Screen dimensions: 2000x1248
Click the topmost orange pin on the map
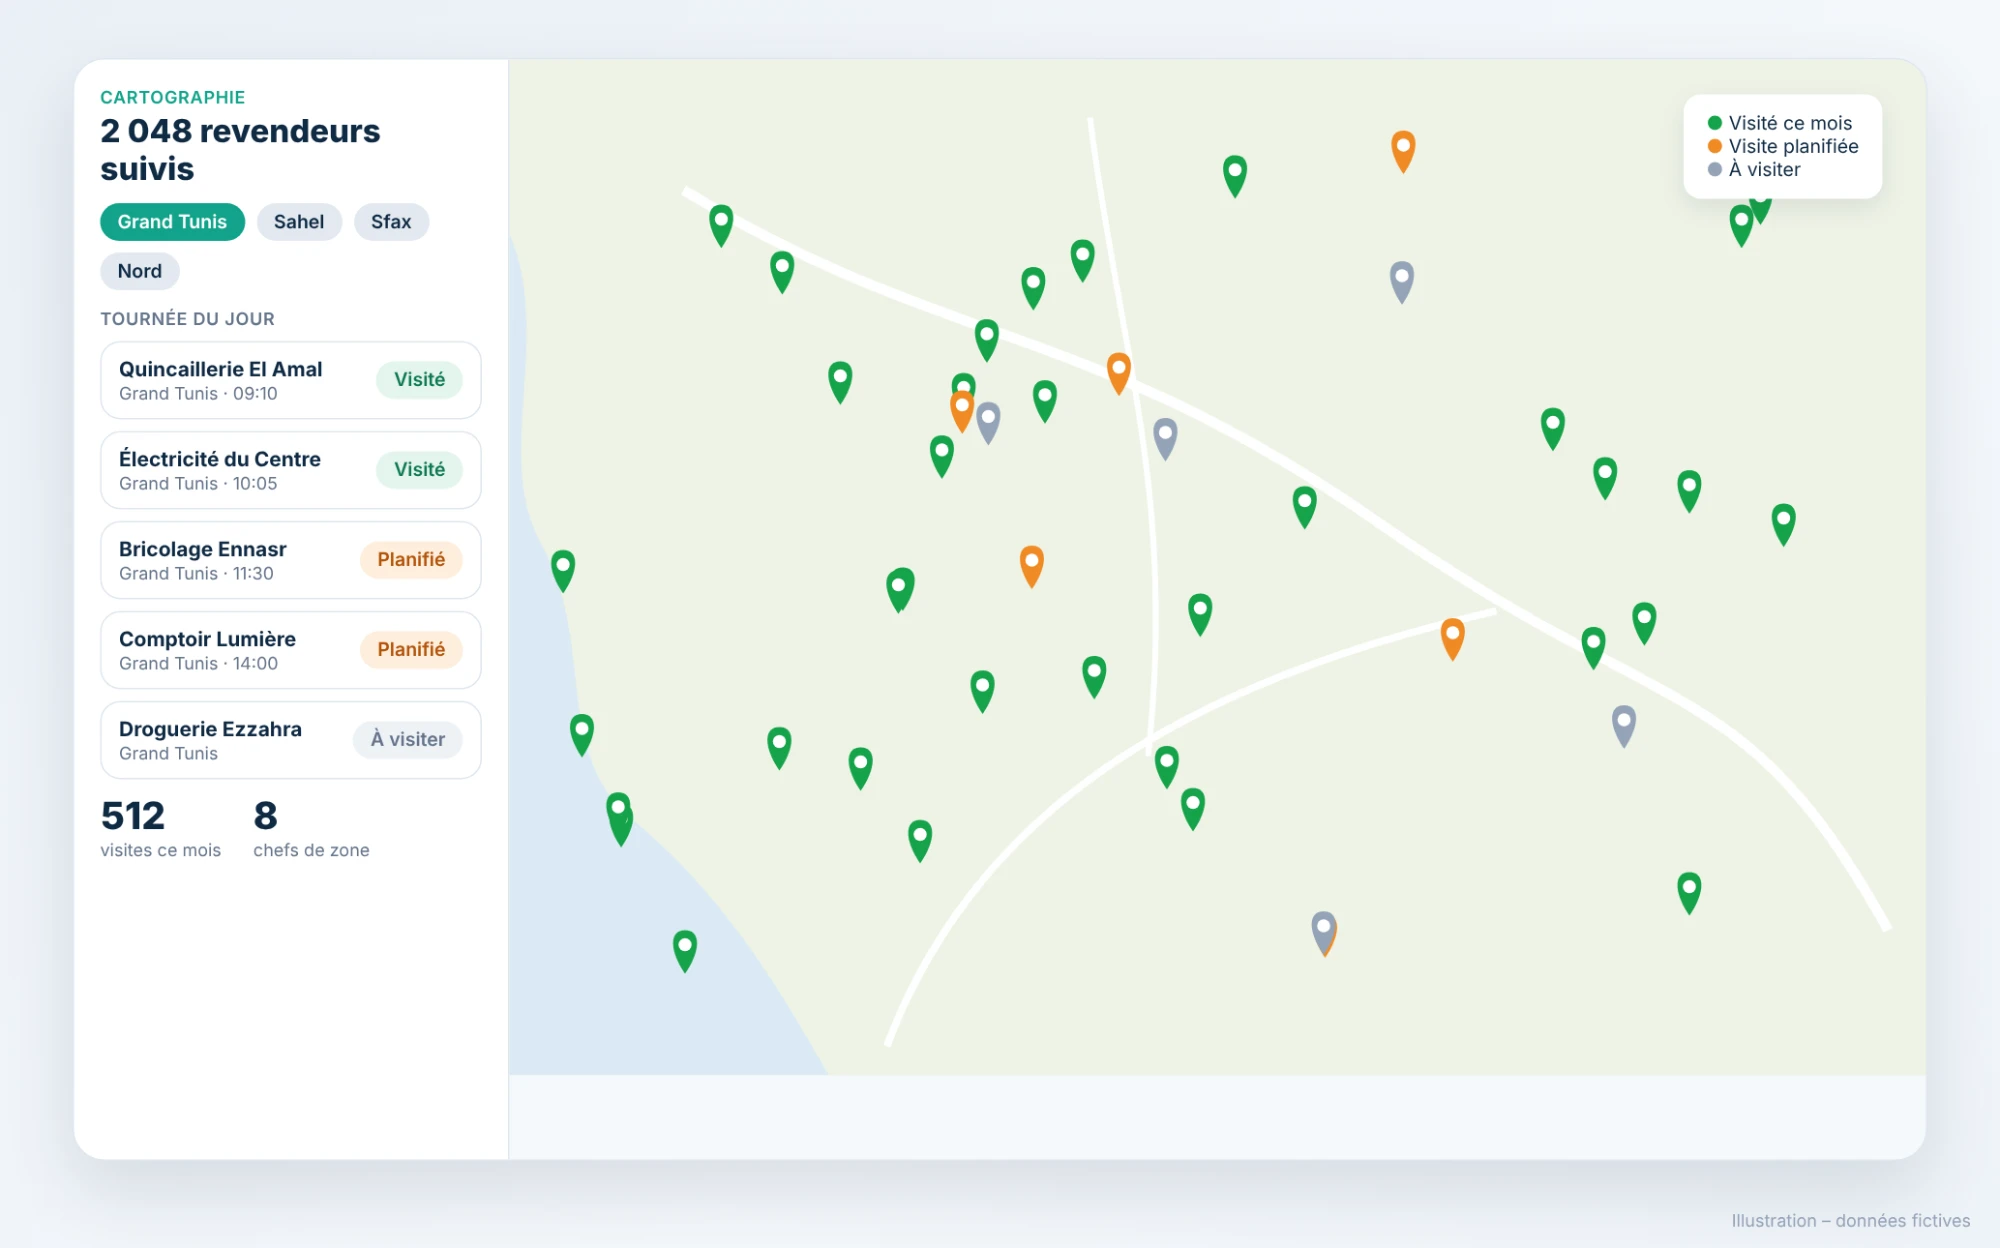pos(1403,151)
